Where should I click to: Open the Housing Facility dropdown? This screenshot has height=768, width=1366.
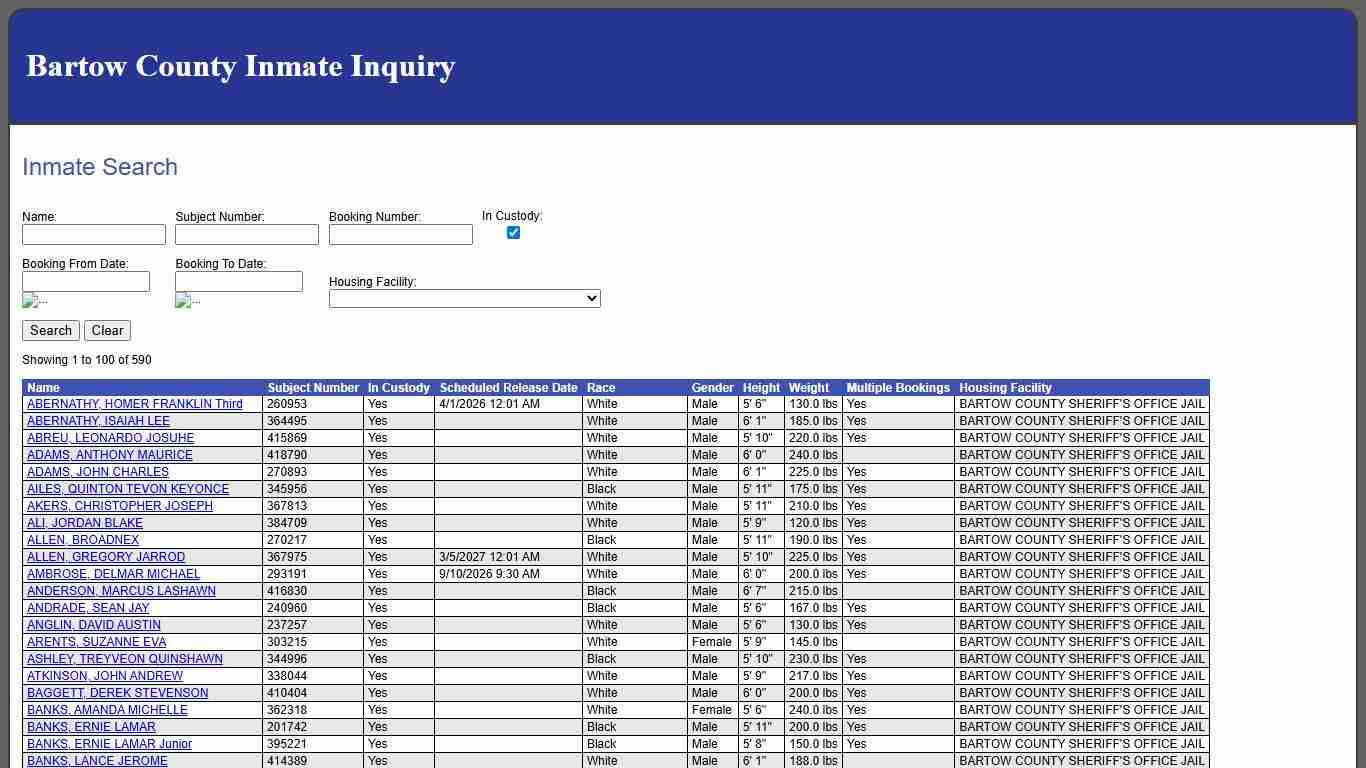(463, 298)
